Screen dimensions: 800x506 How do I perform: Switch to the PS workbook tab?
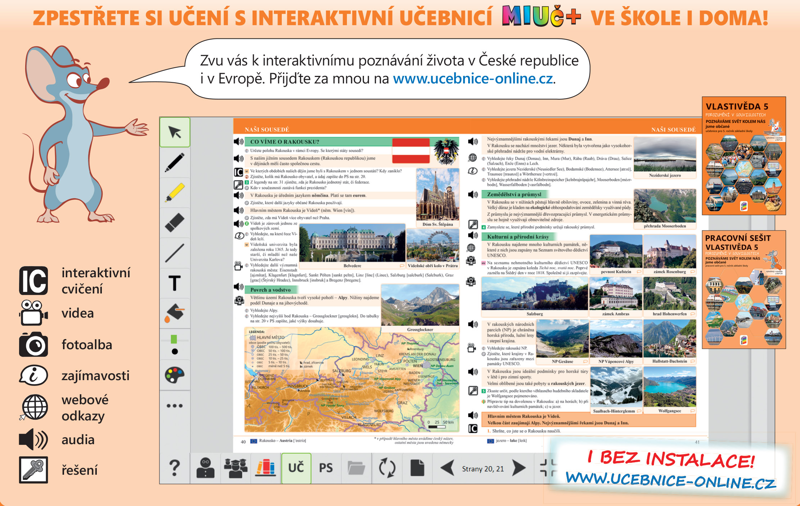tap(326, 468)
